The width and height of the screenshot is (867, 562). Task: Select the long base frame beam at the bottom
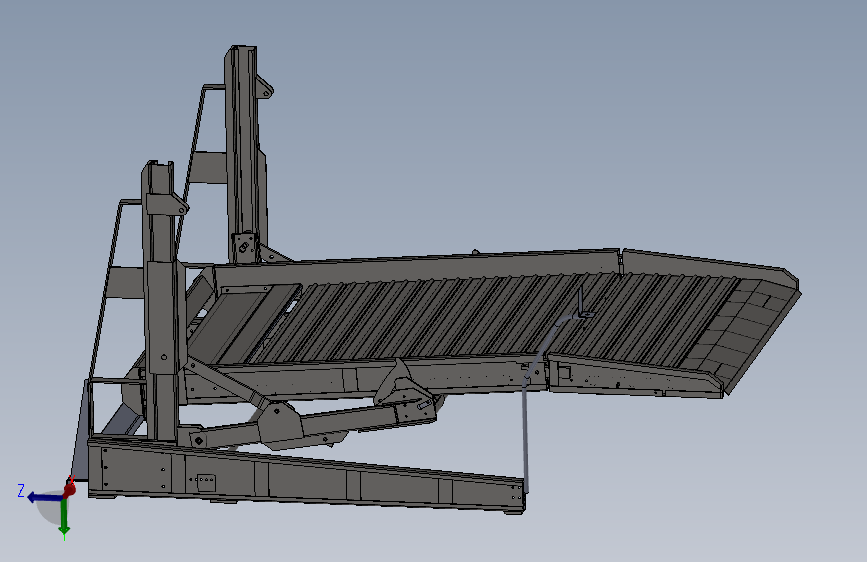pos(307,475)
